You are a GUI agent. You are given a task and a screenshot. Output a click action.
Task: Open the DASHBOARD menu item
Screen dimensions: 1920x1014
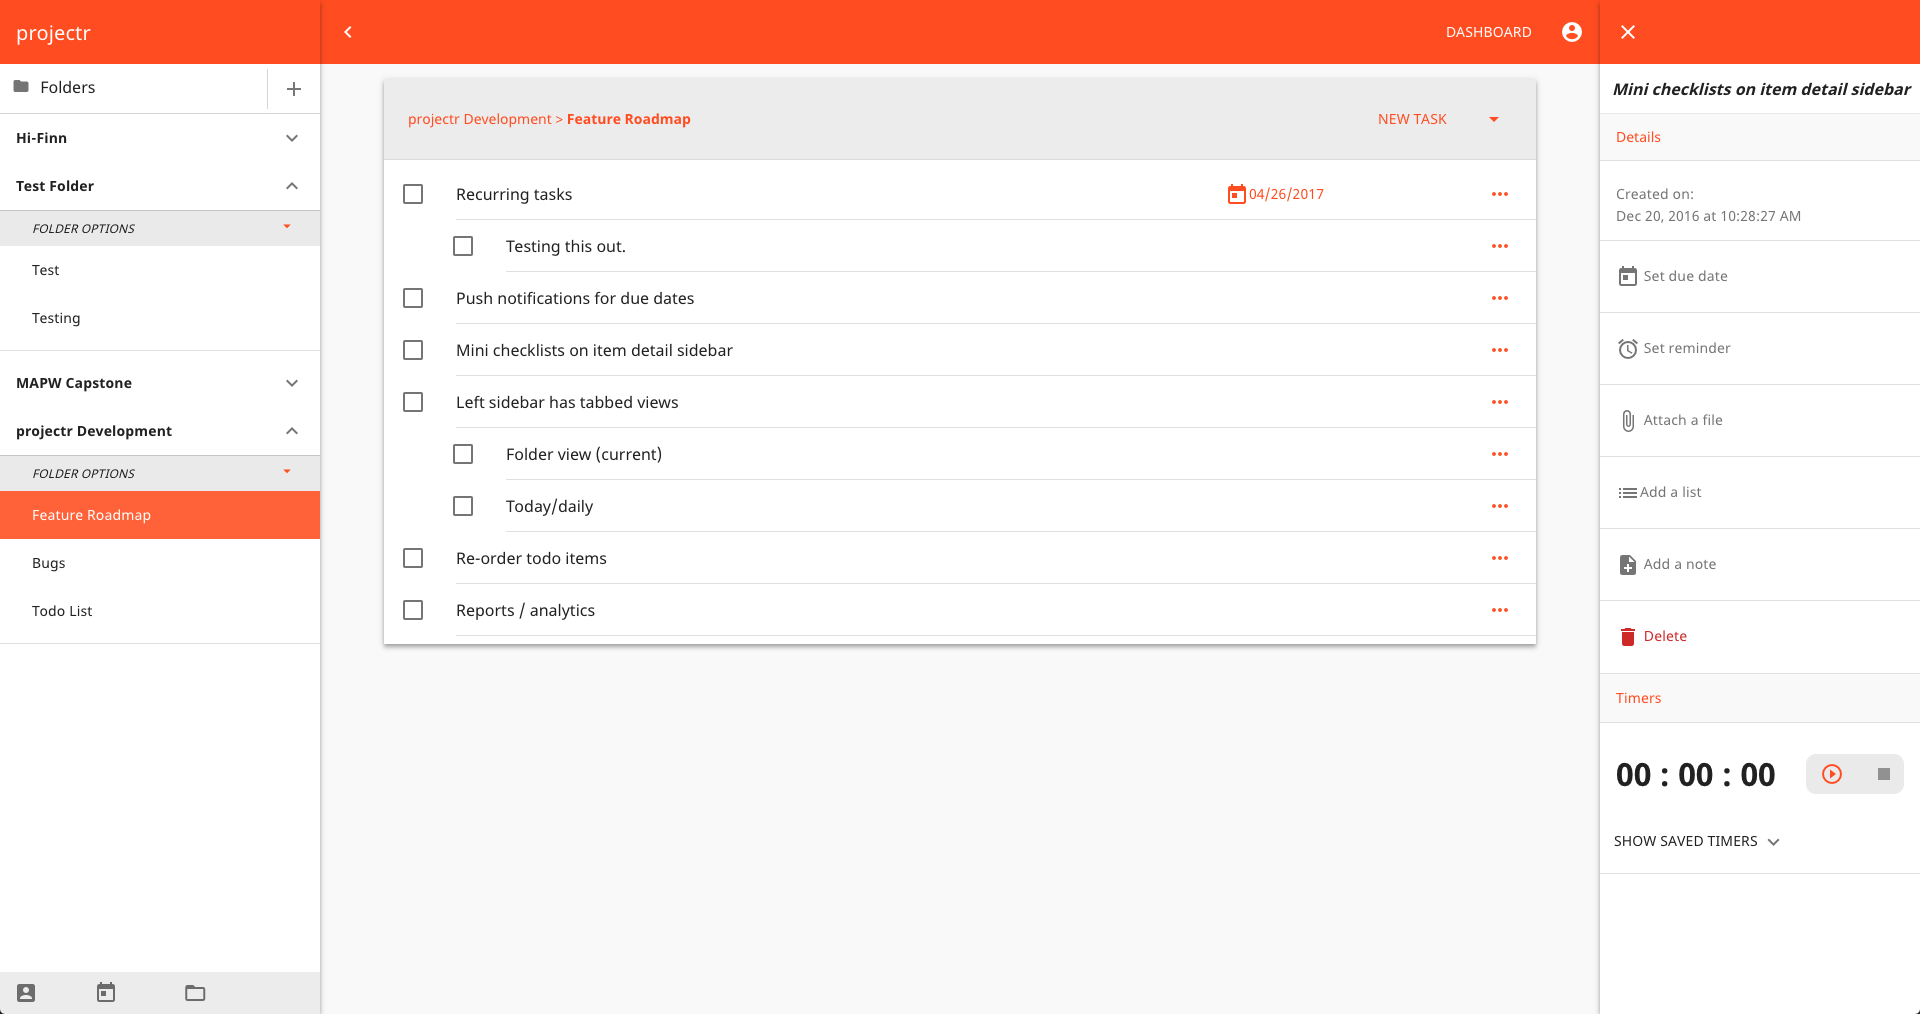pos(1488,31)
